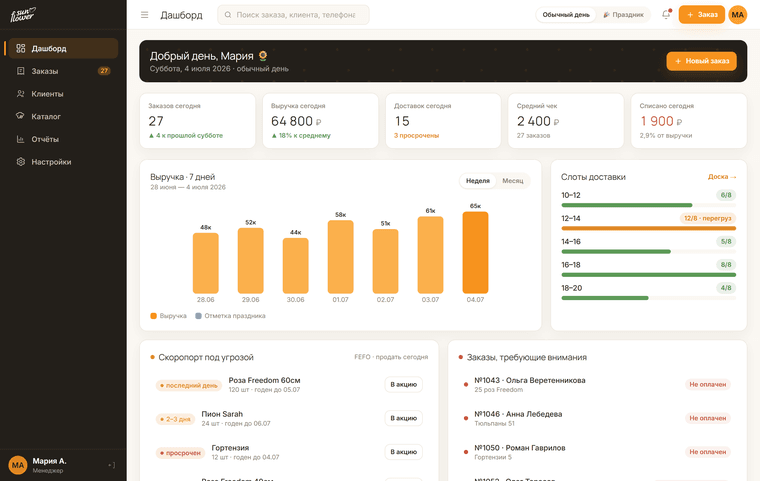Open the Средний чек card

(566, 121)
